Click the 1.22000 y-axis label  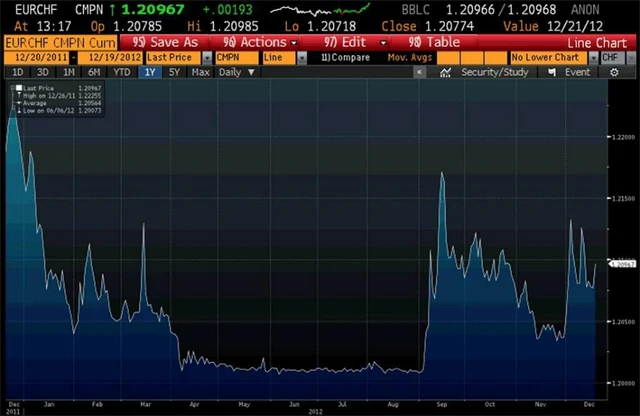pyautogui.click(x=624, y=137)
